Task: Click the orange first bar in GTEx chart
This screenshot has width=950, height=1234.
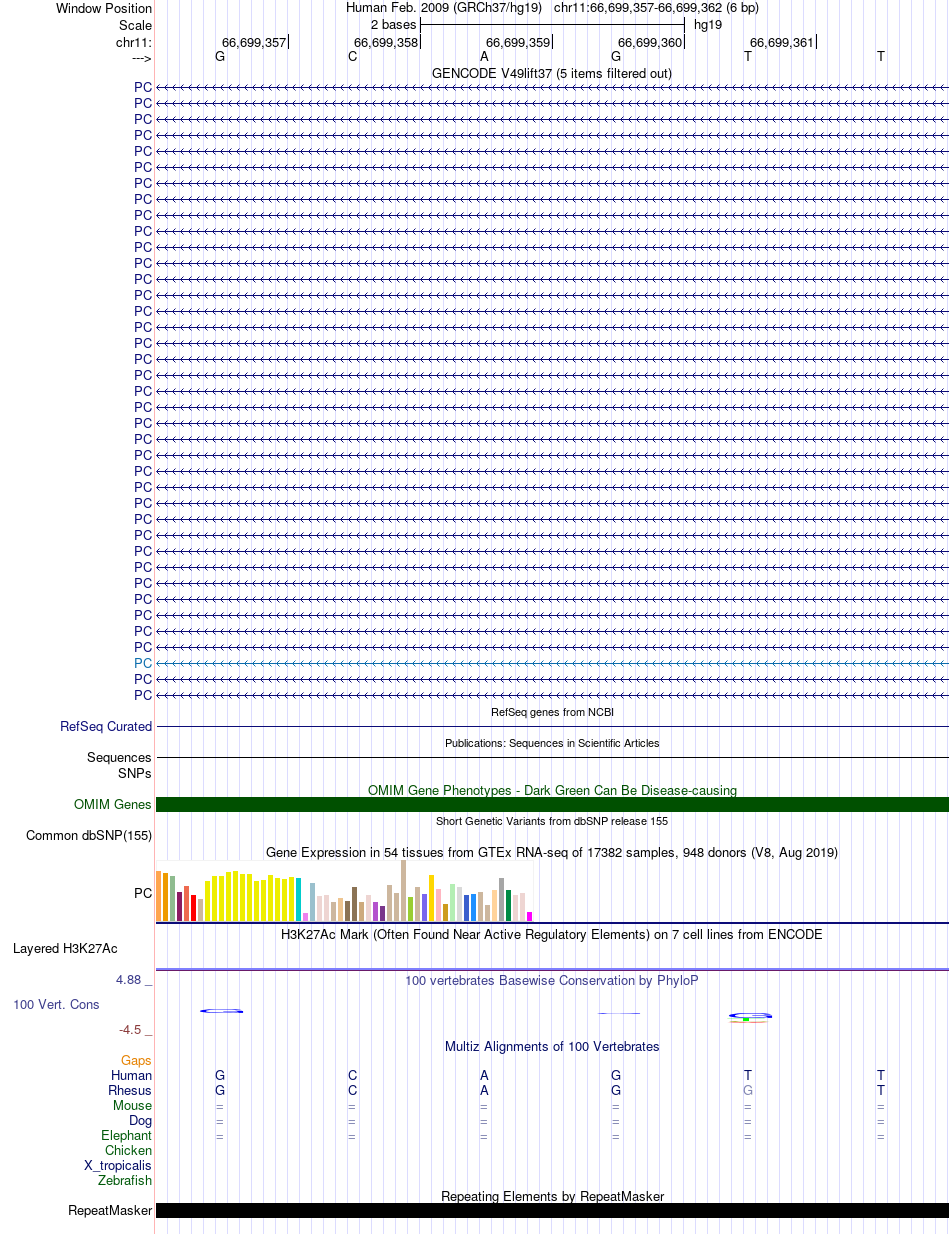Action: click(x=158, y=896)
